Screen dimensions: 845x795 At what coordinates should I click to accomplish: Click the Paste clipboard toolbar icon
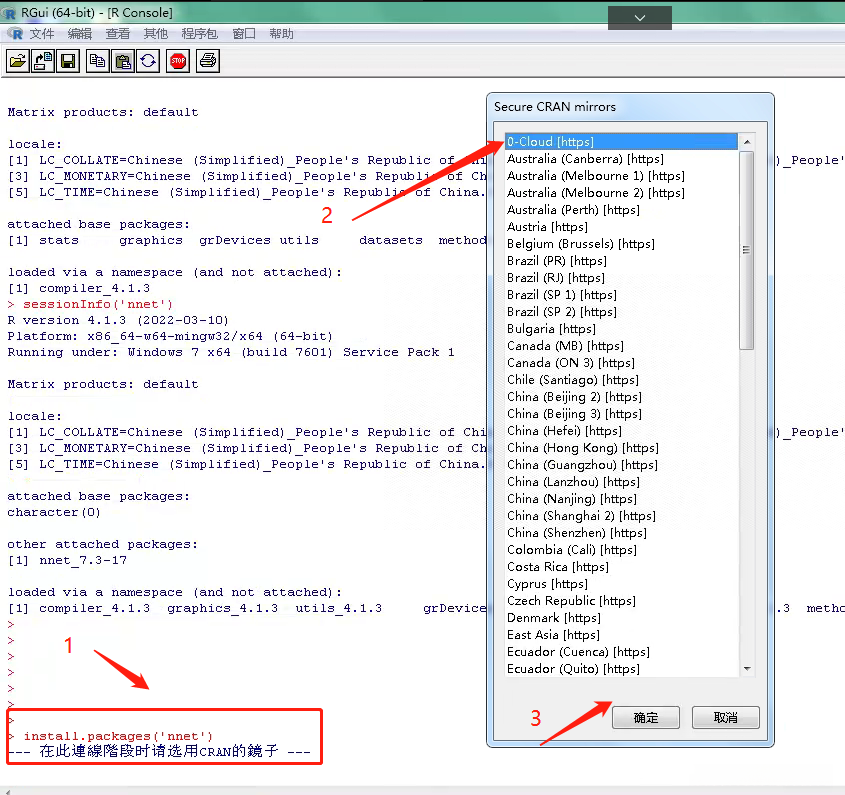coord(123,61)
